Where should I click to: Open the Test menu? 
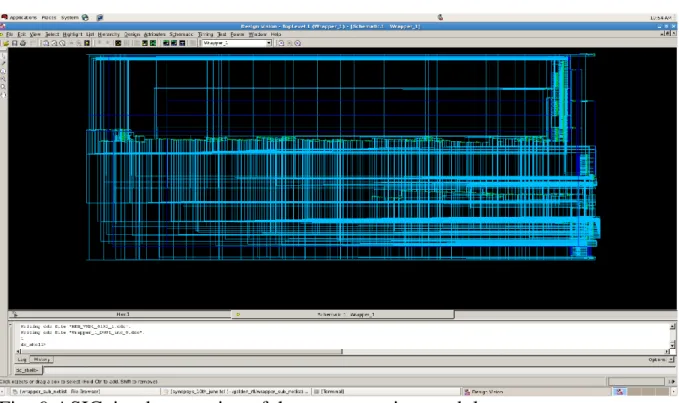[x=222, y=34]
